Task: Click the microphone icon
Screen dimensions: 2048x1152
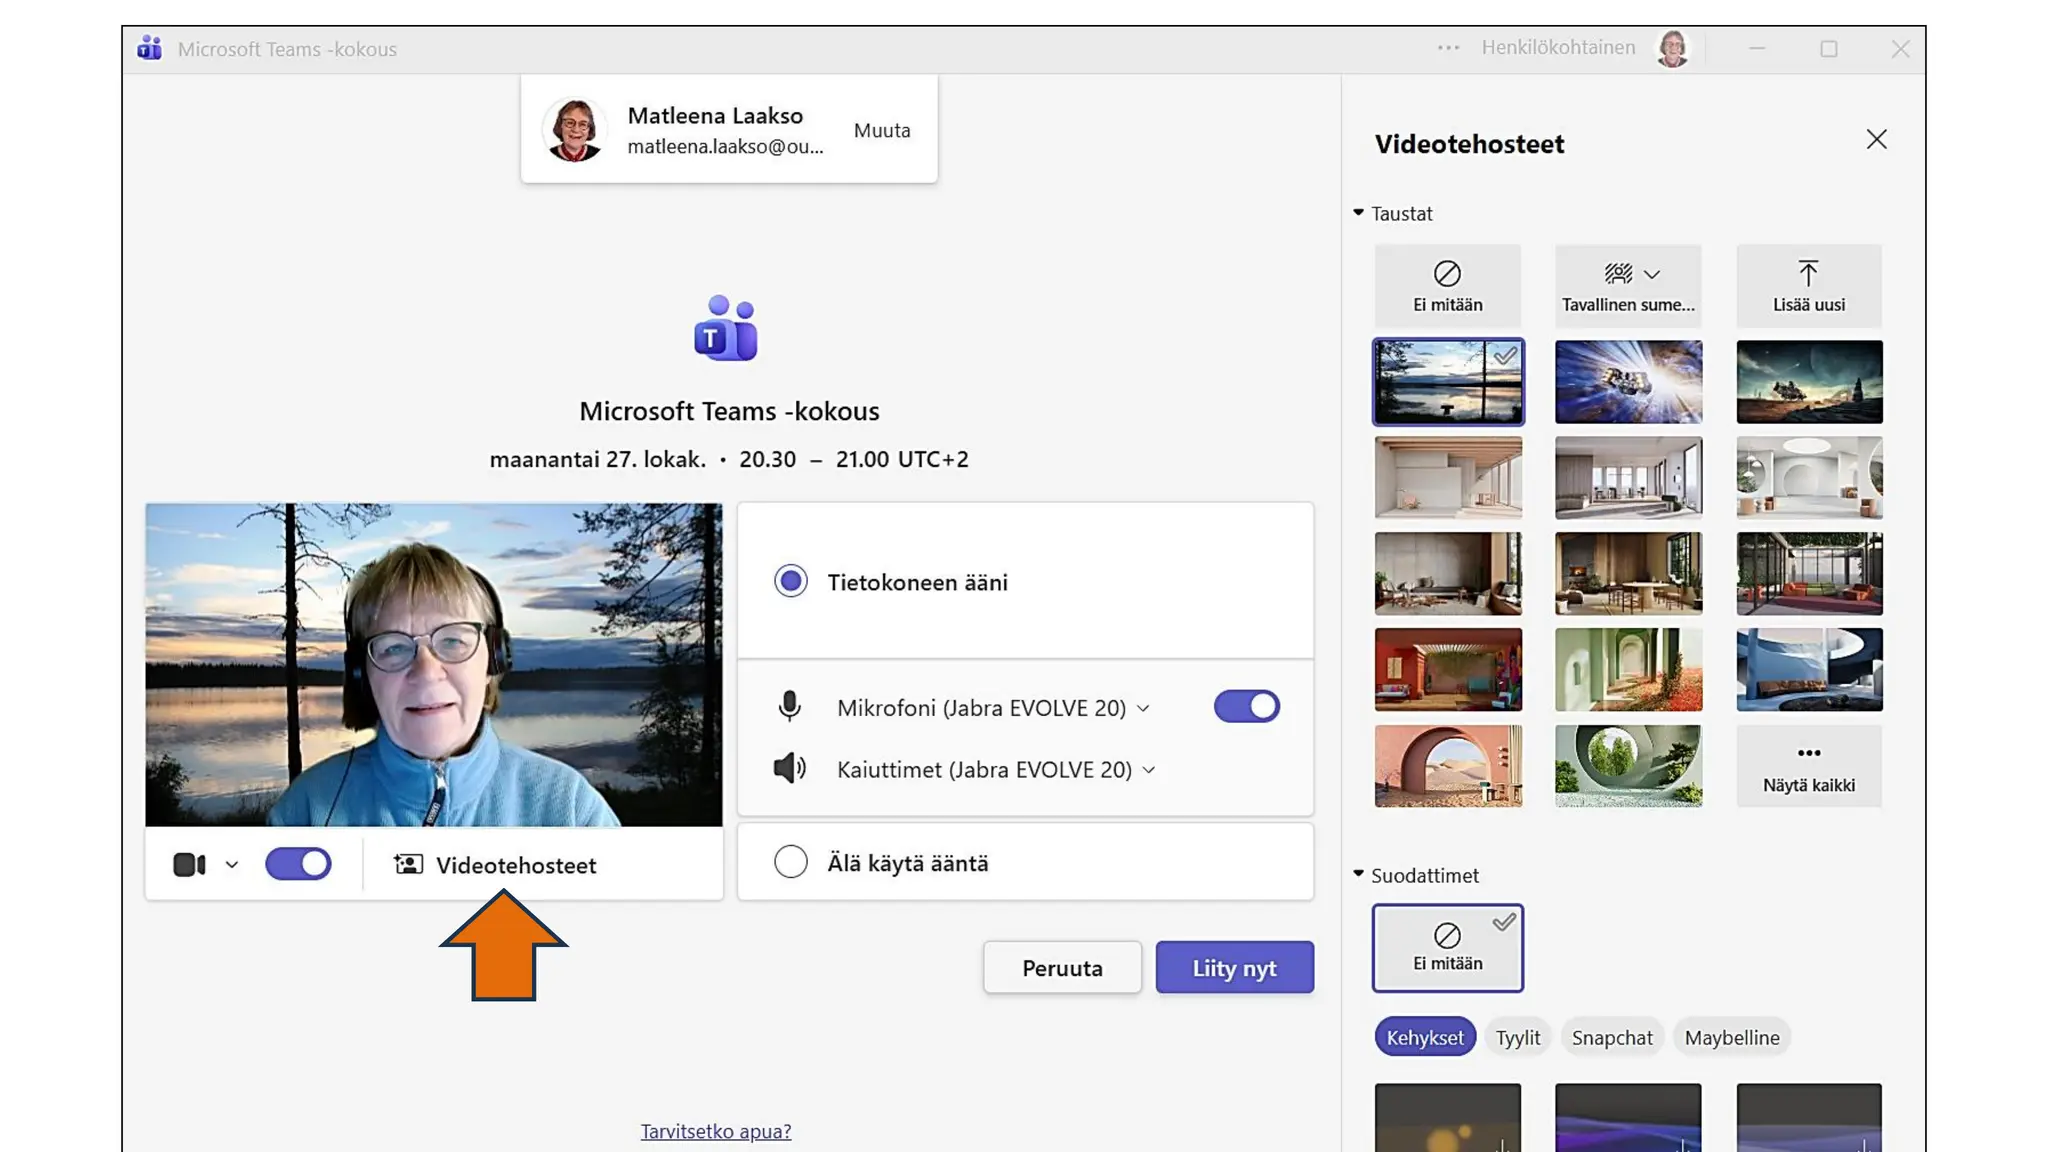Action: (789, 707)
